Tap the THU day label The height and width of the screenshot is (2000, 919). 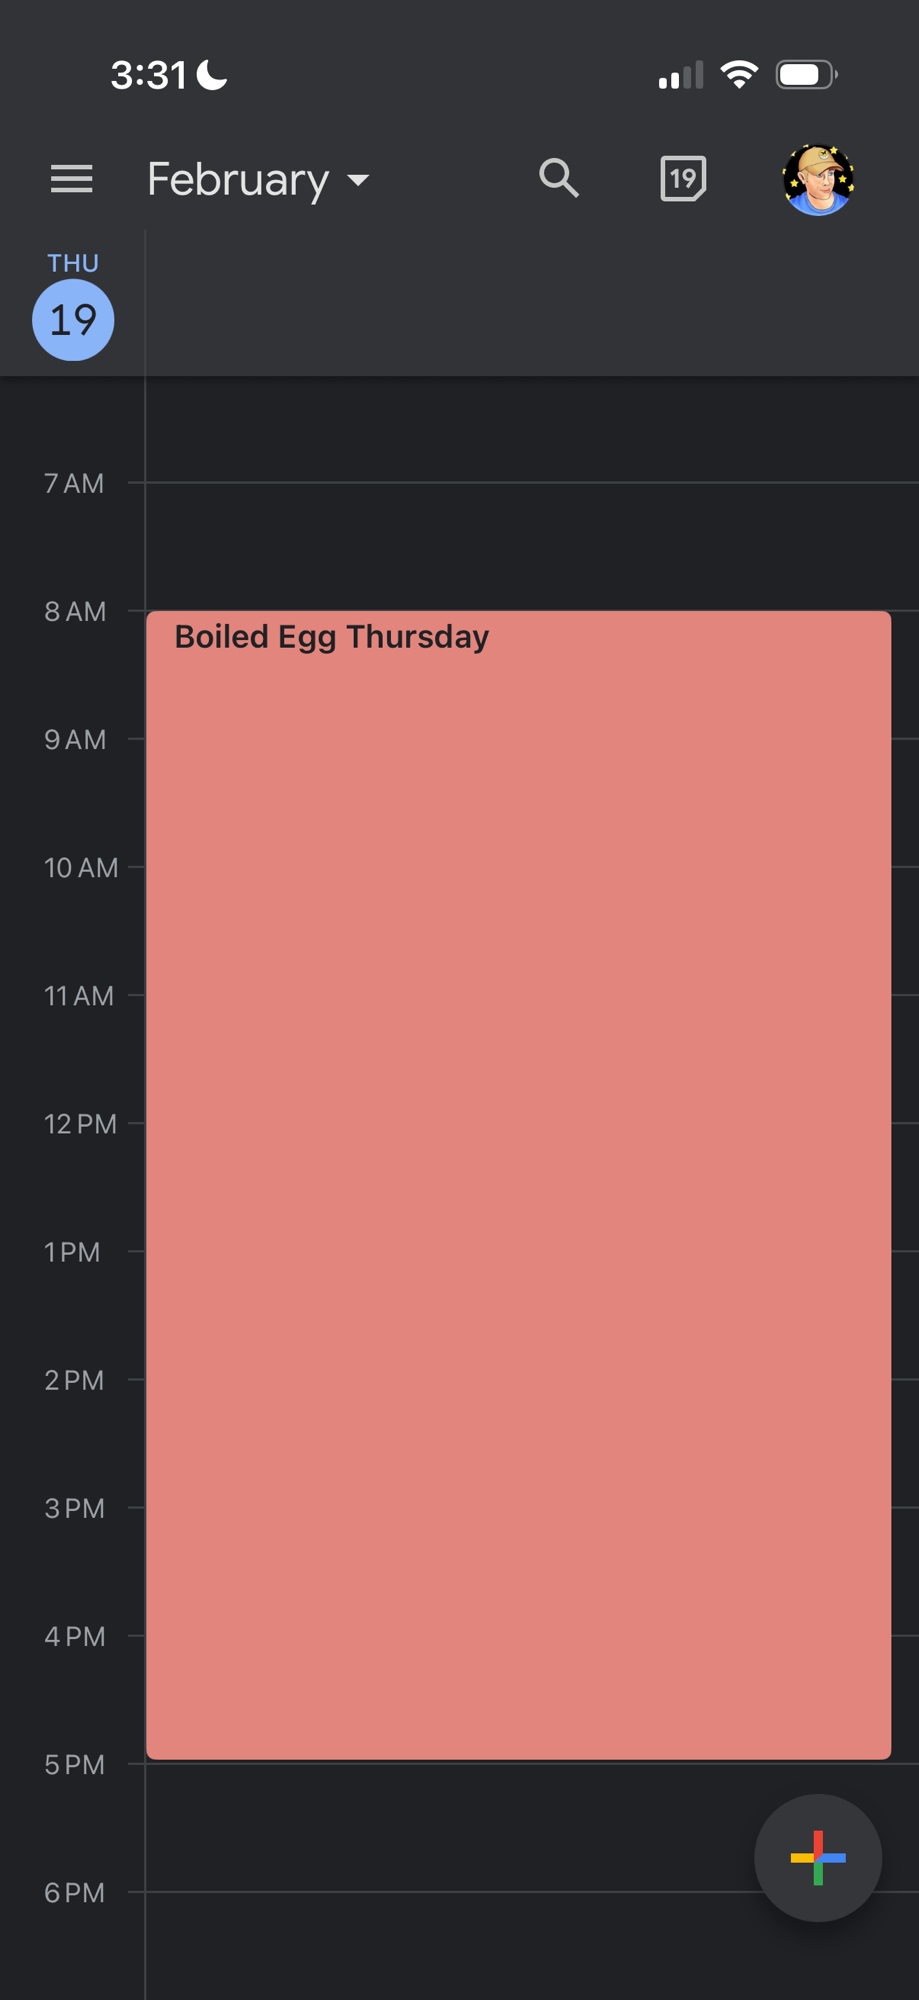pos(73,263)
